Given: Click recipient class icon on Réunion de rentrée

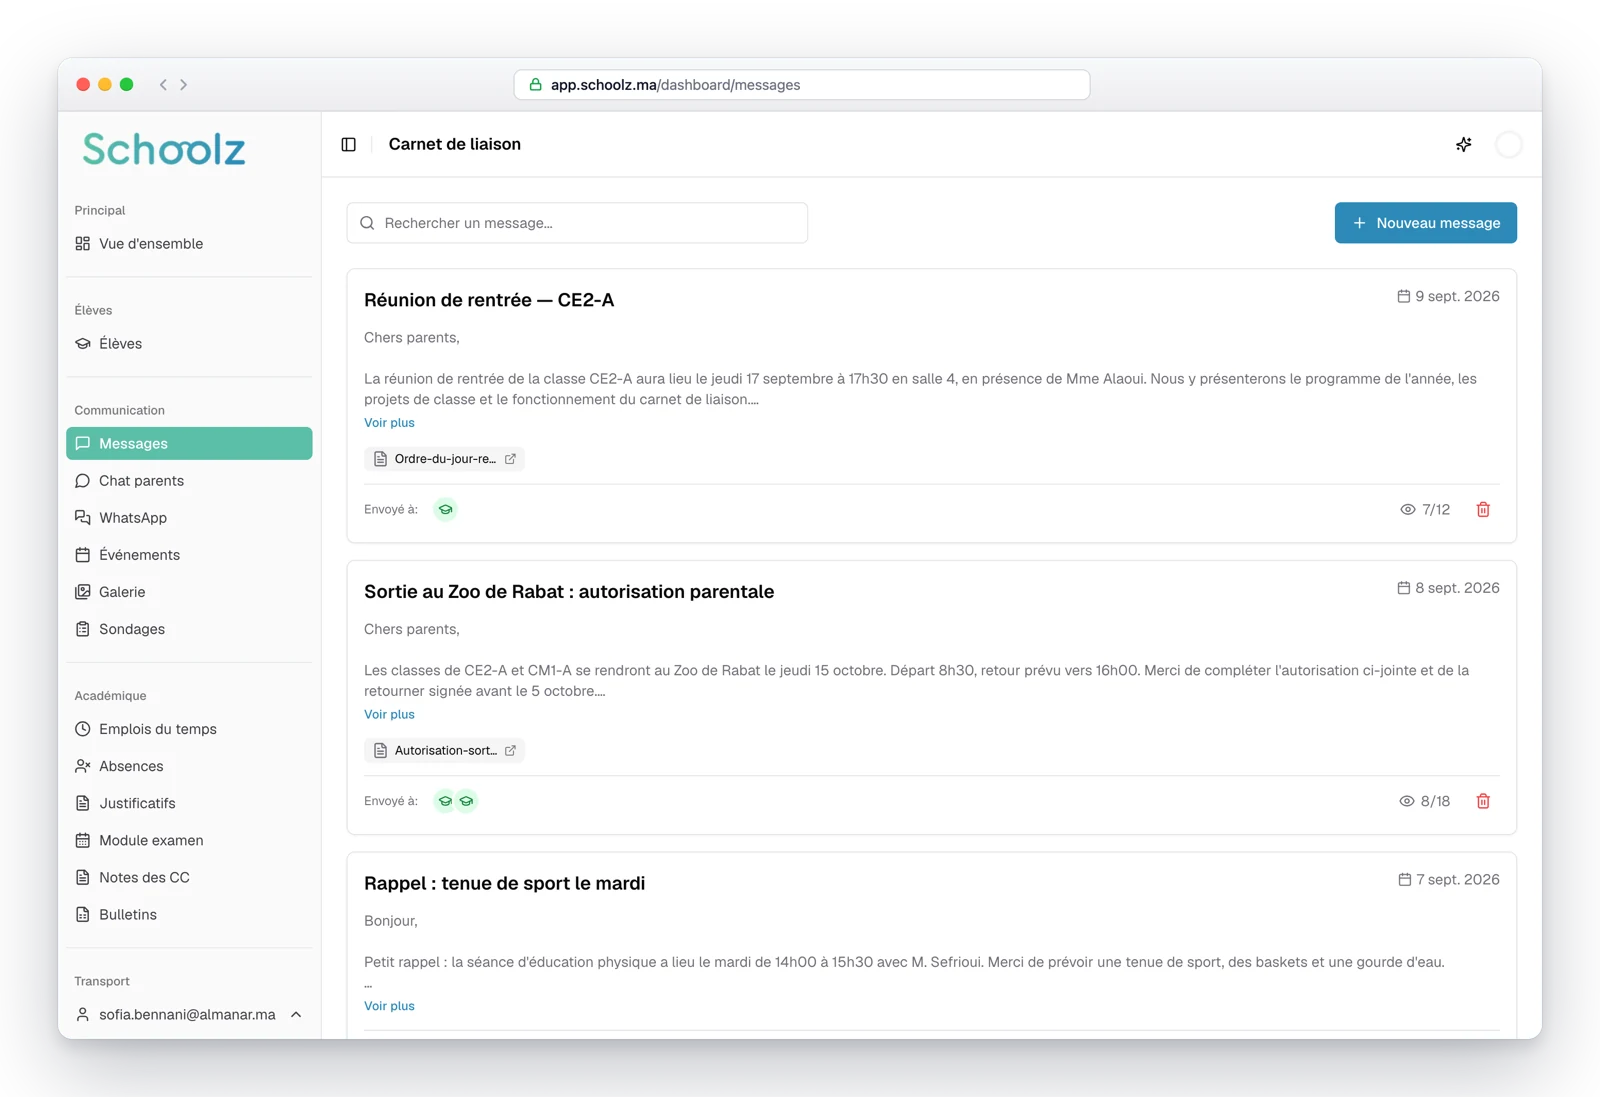Looking at the screenshot, I should tap(445, 510).
